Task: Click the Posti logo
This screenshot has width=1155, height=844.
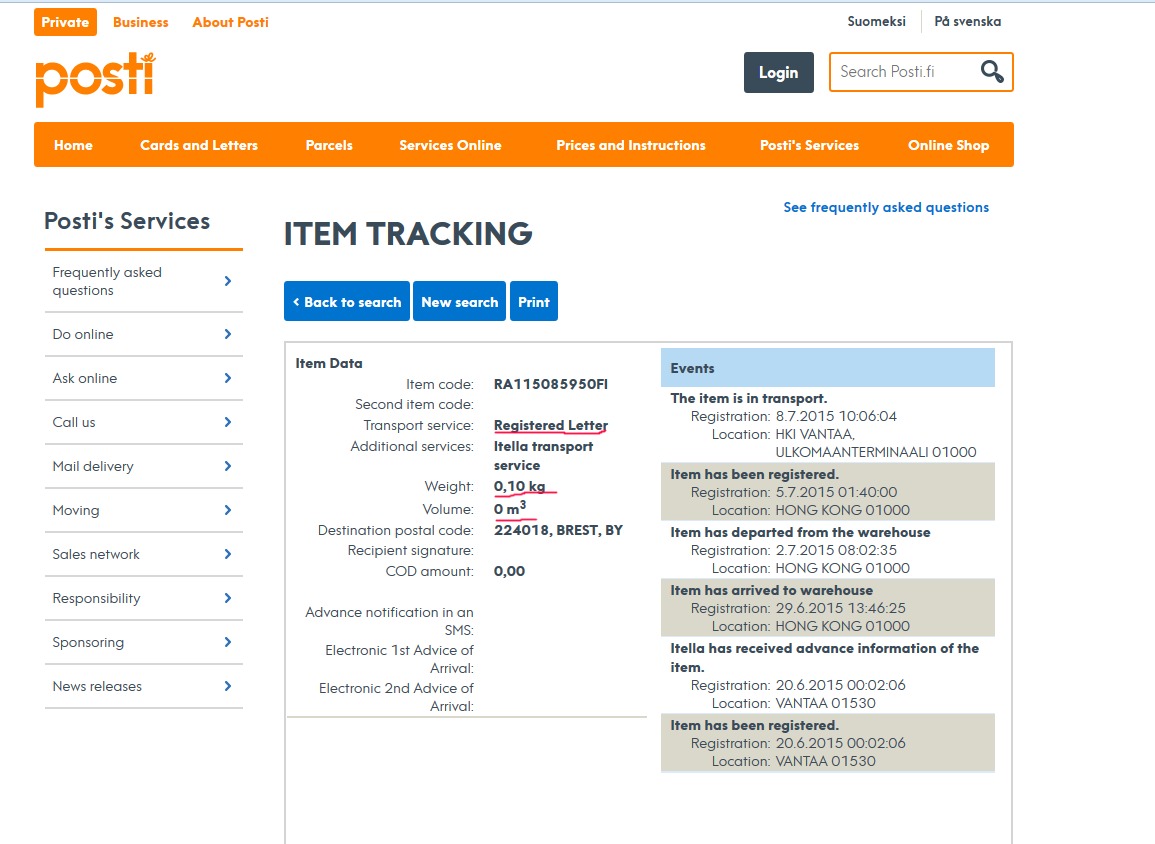Action: [x=96, y=79]
